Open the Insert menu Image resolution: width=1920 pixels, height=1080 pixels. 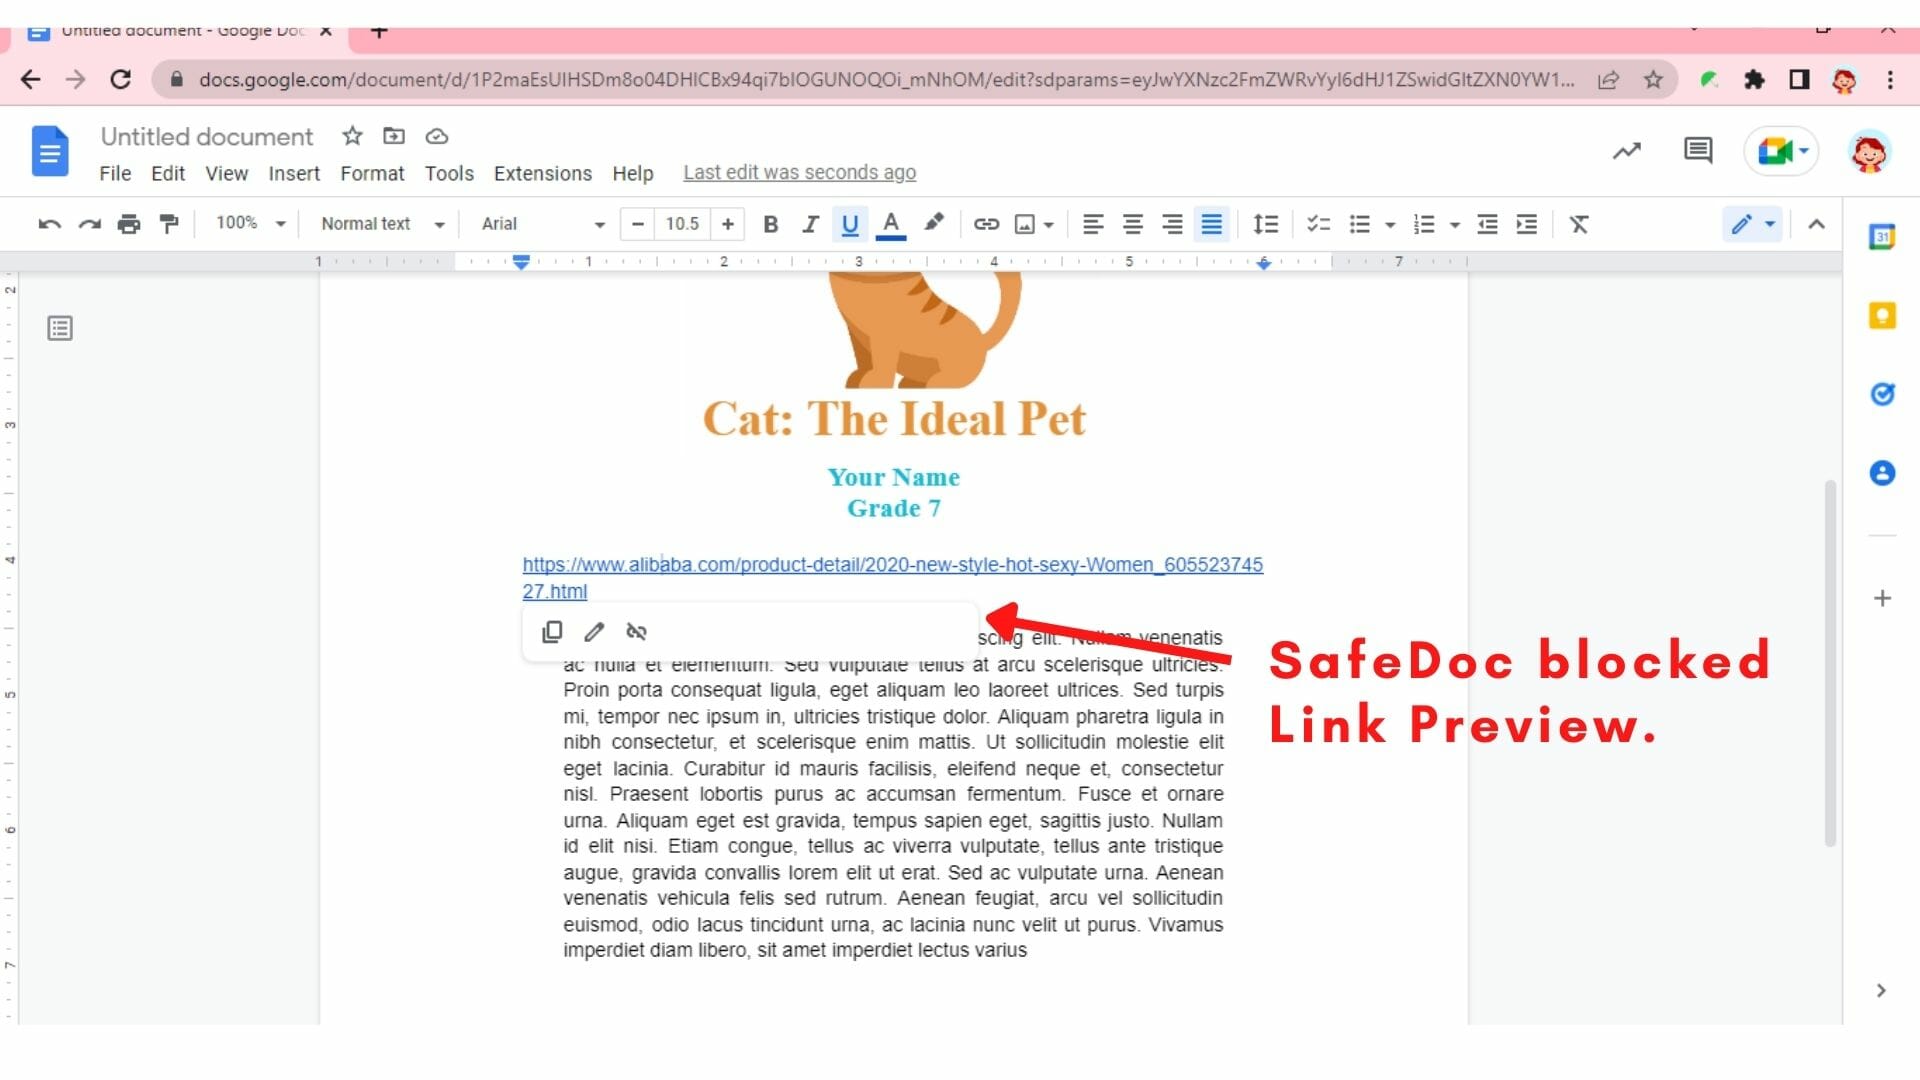tap(294, 173)
